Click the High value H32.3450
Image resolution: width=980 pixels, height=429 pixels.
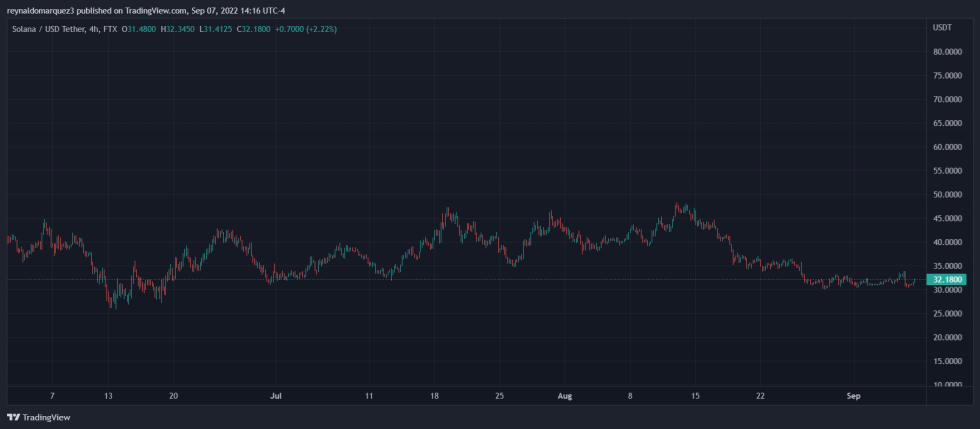[185, 29]
